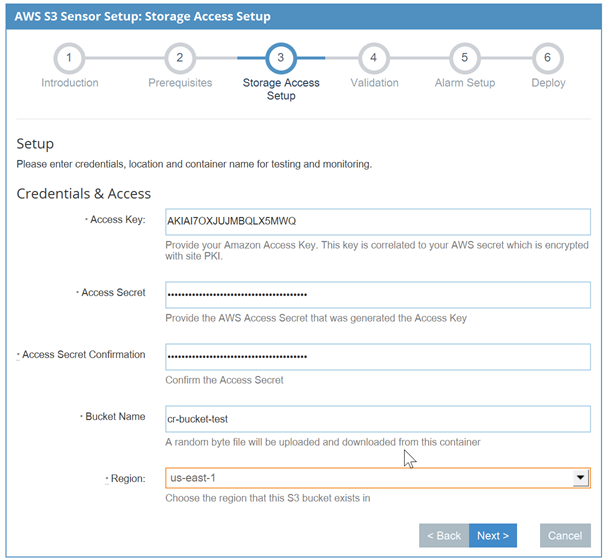This screenshot has height=560, width=608.
Task: Click the 'Validation' step label
Action: pos(375,83)
